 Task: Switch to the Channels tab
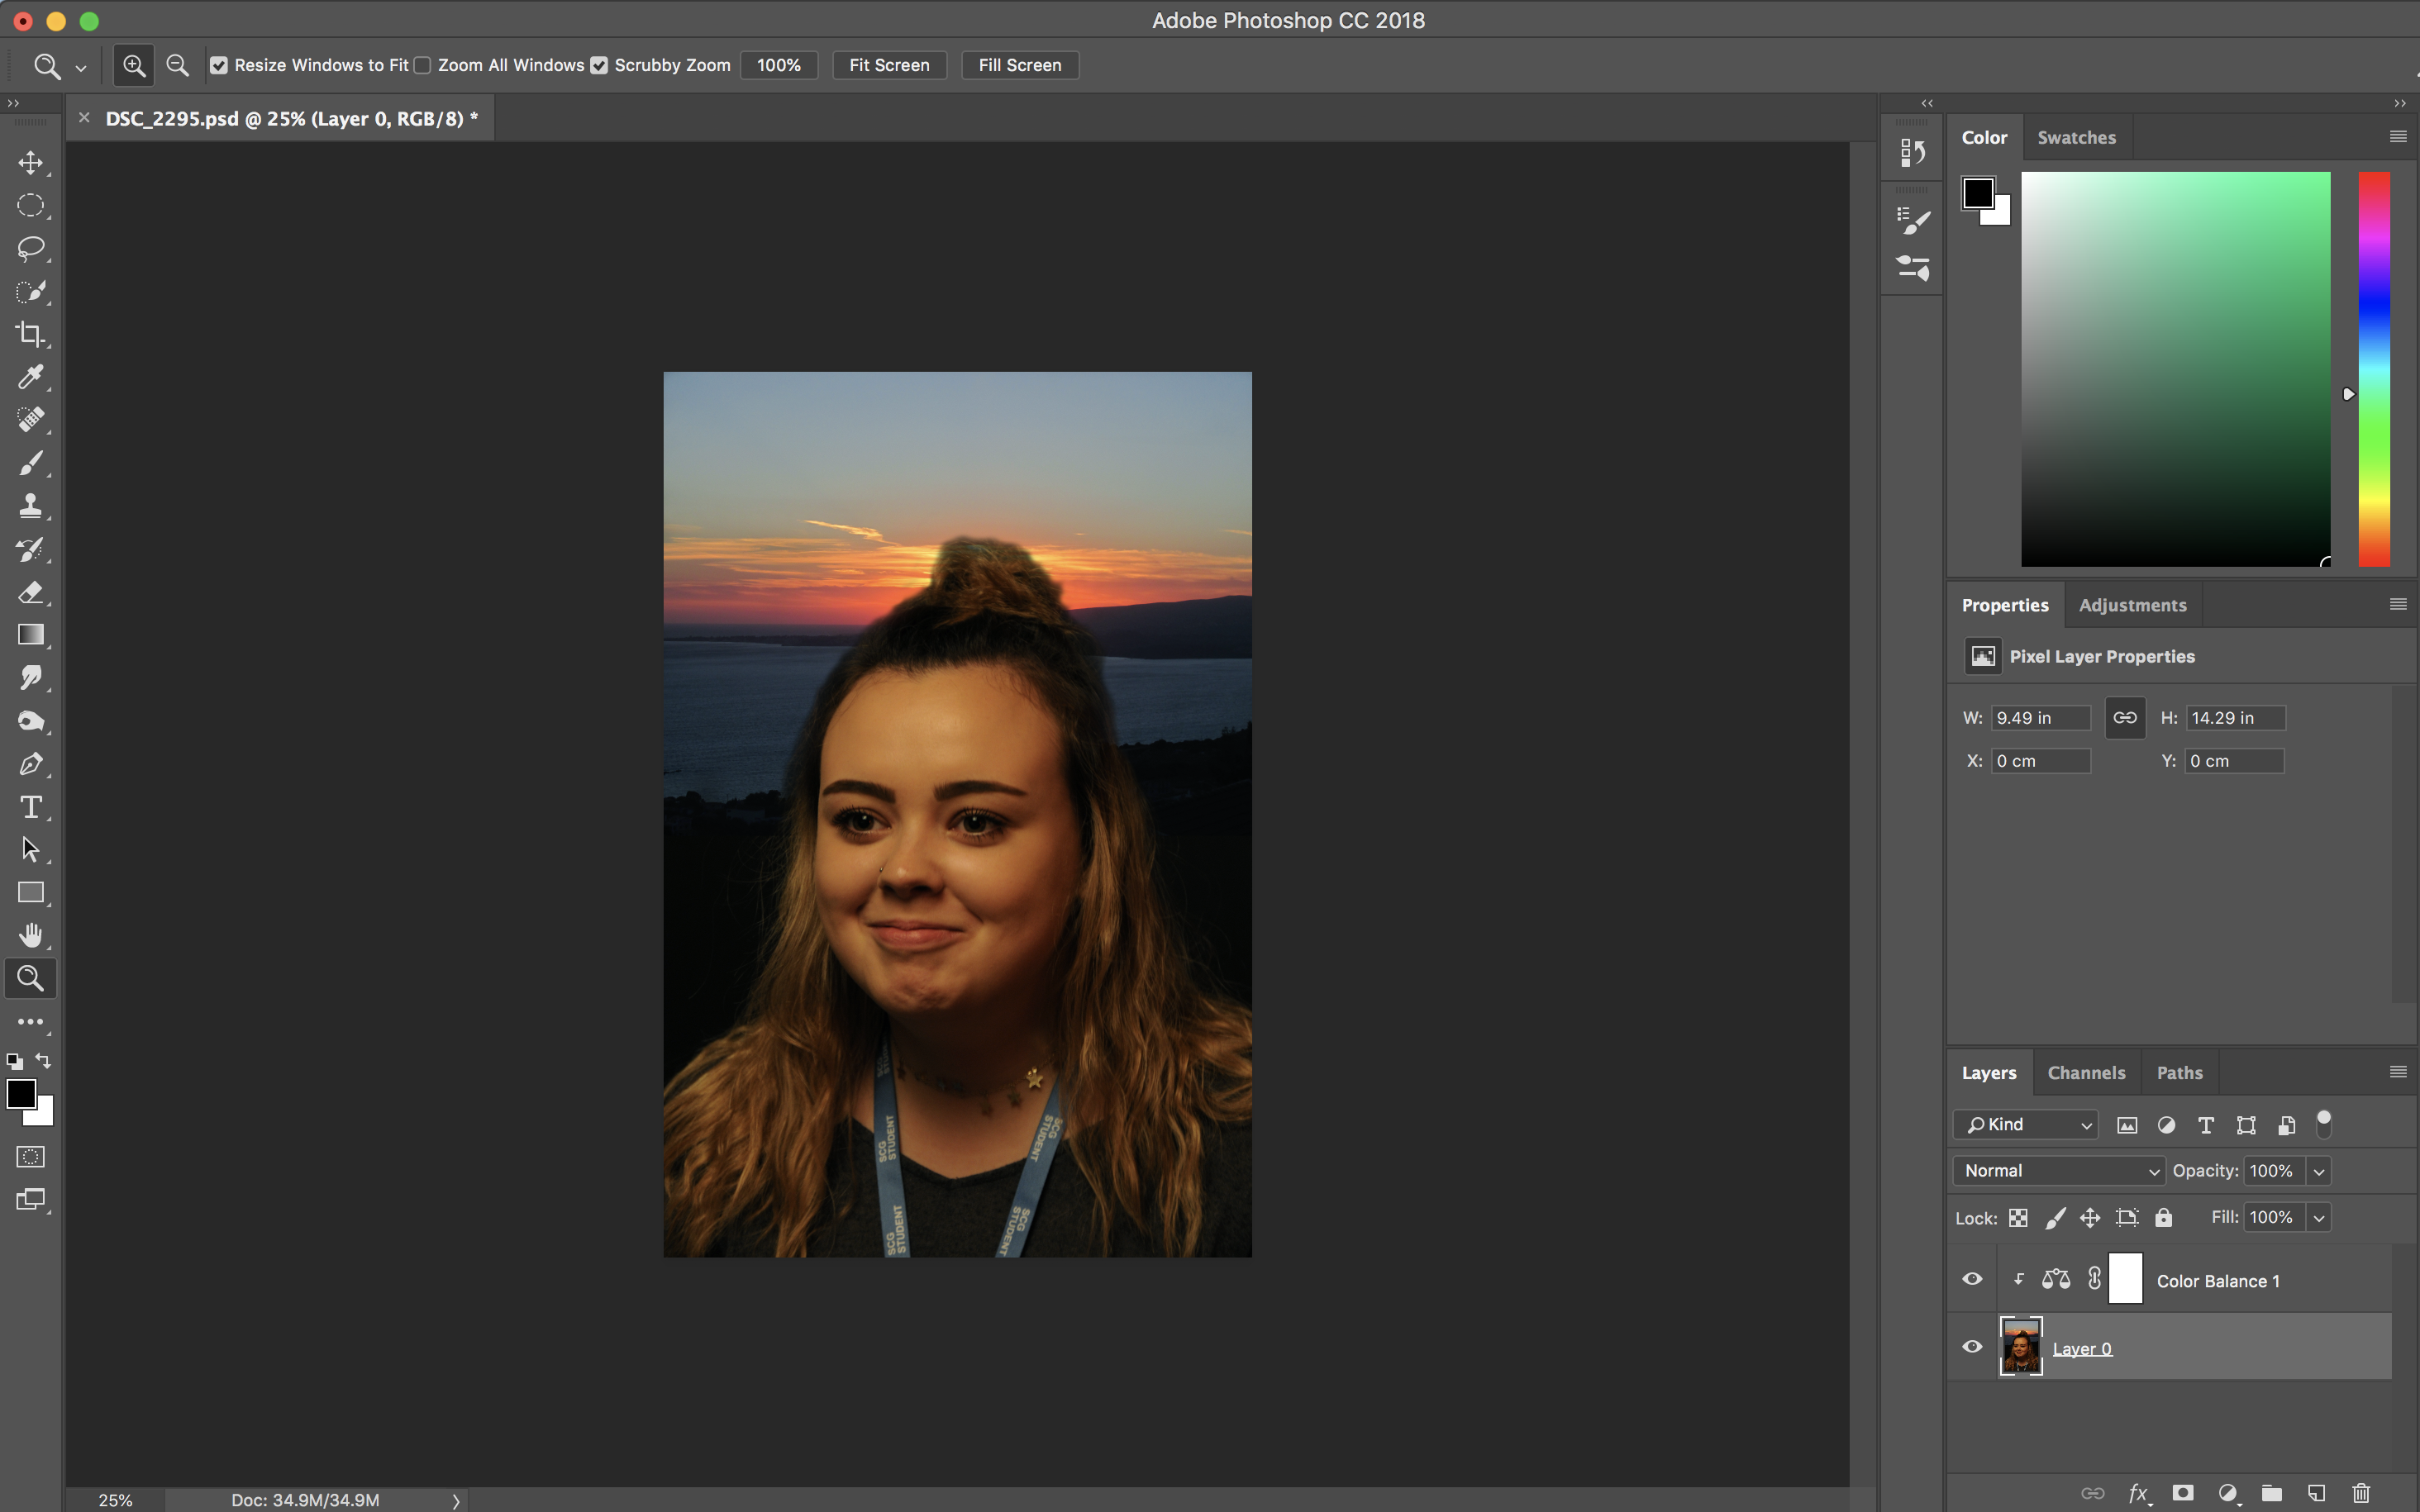pos(2086,1073)
